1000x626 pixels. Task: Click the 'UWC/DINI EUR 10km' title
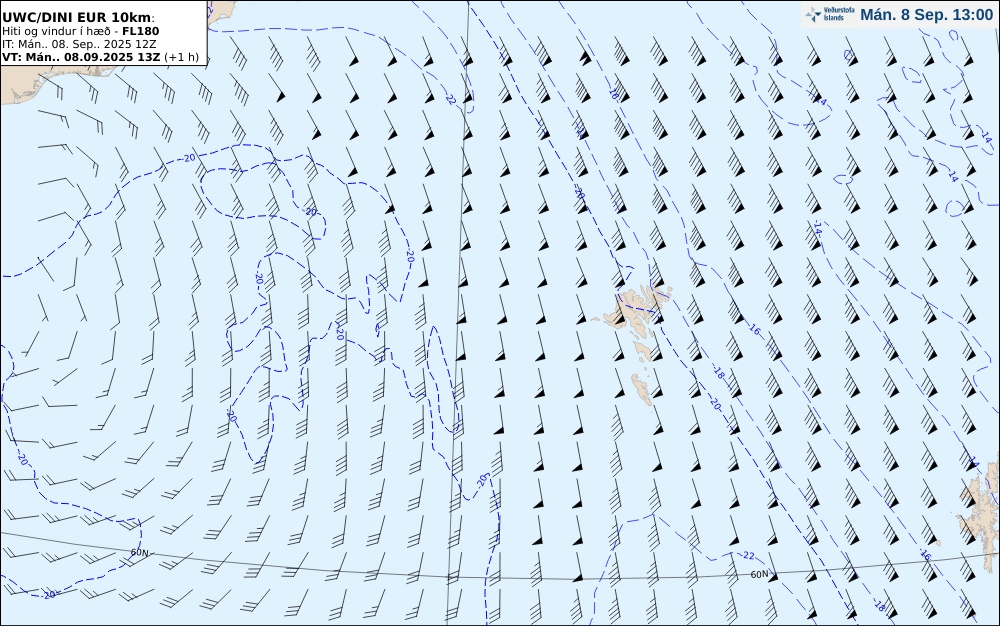(x=78, y=17)
